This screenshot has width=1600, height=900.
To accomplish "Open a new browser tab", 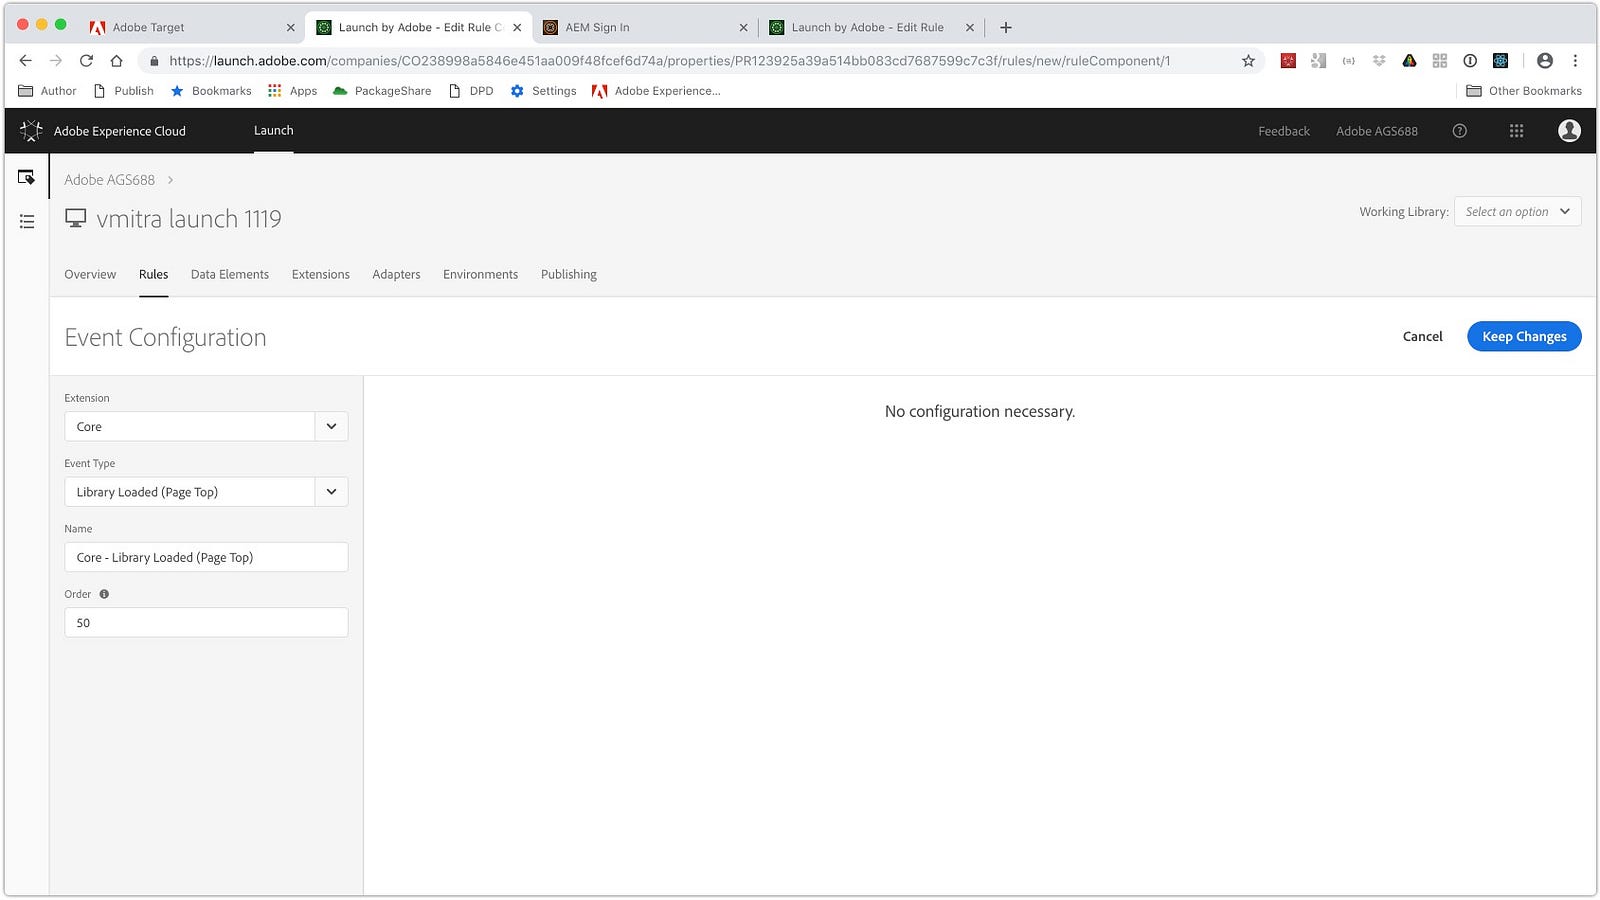I will click(x=1006, y=27).
